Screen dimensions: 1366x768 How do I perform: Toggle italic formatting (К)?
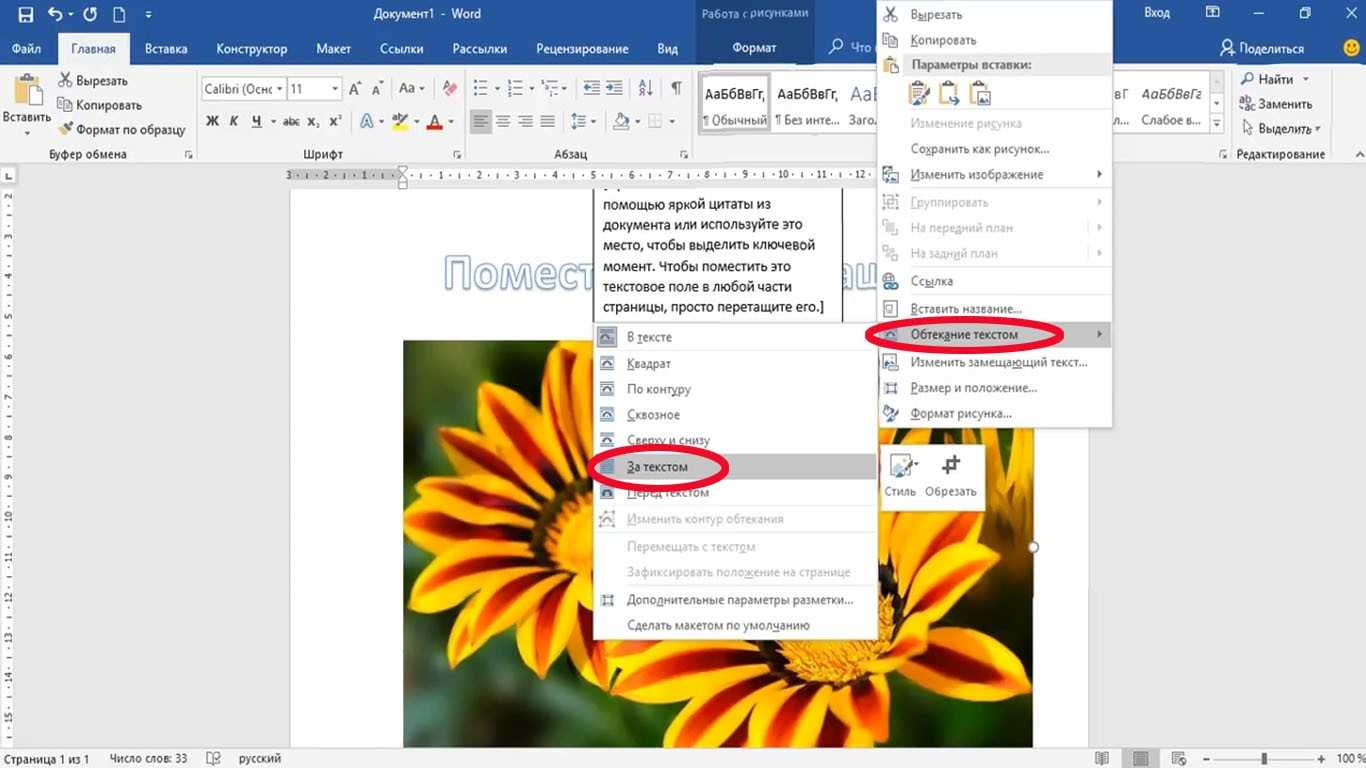tap(234, 121)
